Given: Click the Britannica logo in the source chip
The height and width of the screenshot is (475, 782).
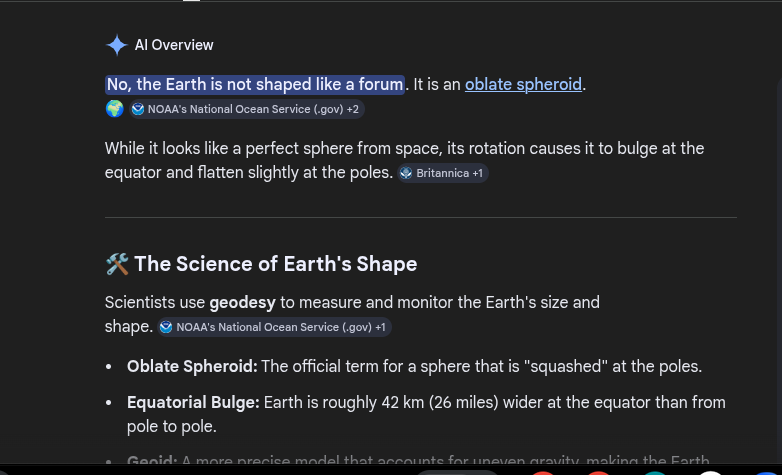Looking at the screenshot, I should click(x=406, y=173).
